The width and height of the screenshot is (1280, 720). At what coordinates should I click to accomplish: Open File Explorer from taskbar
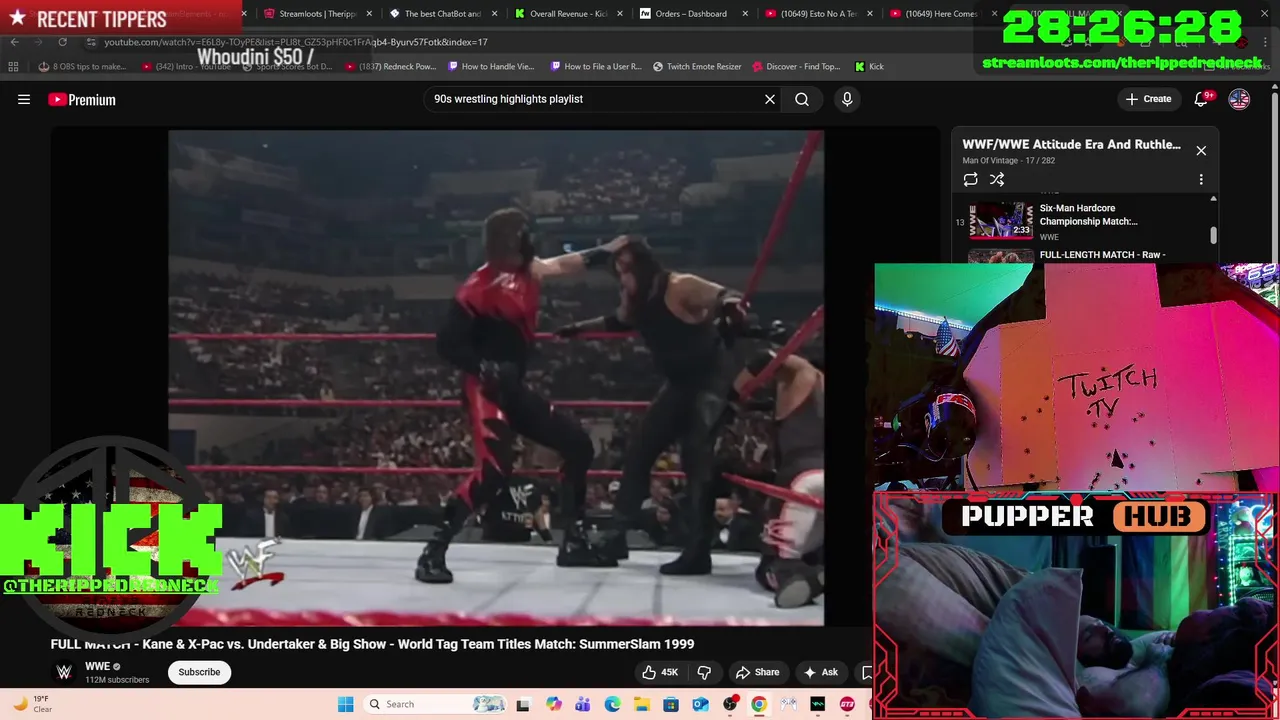[x=641, y=704]
